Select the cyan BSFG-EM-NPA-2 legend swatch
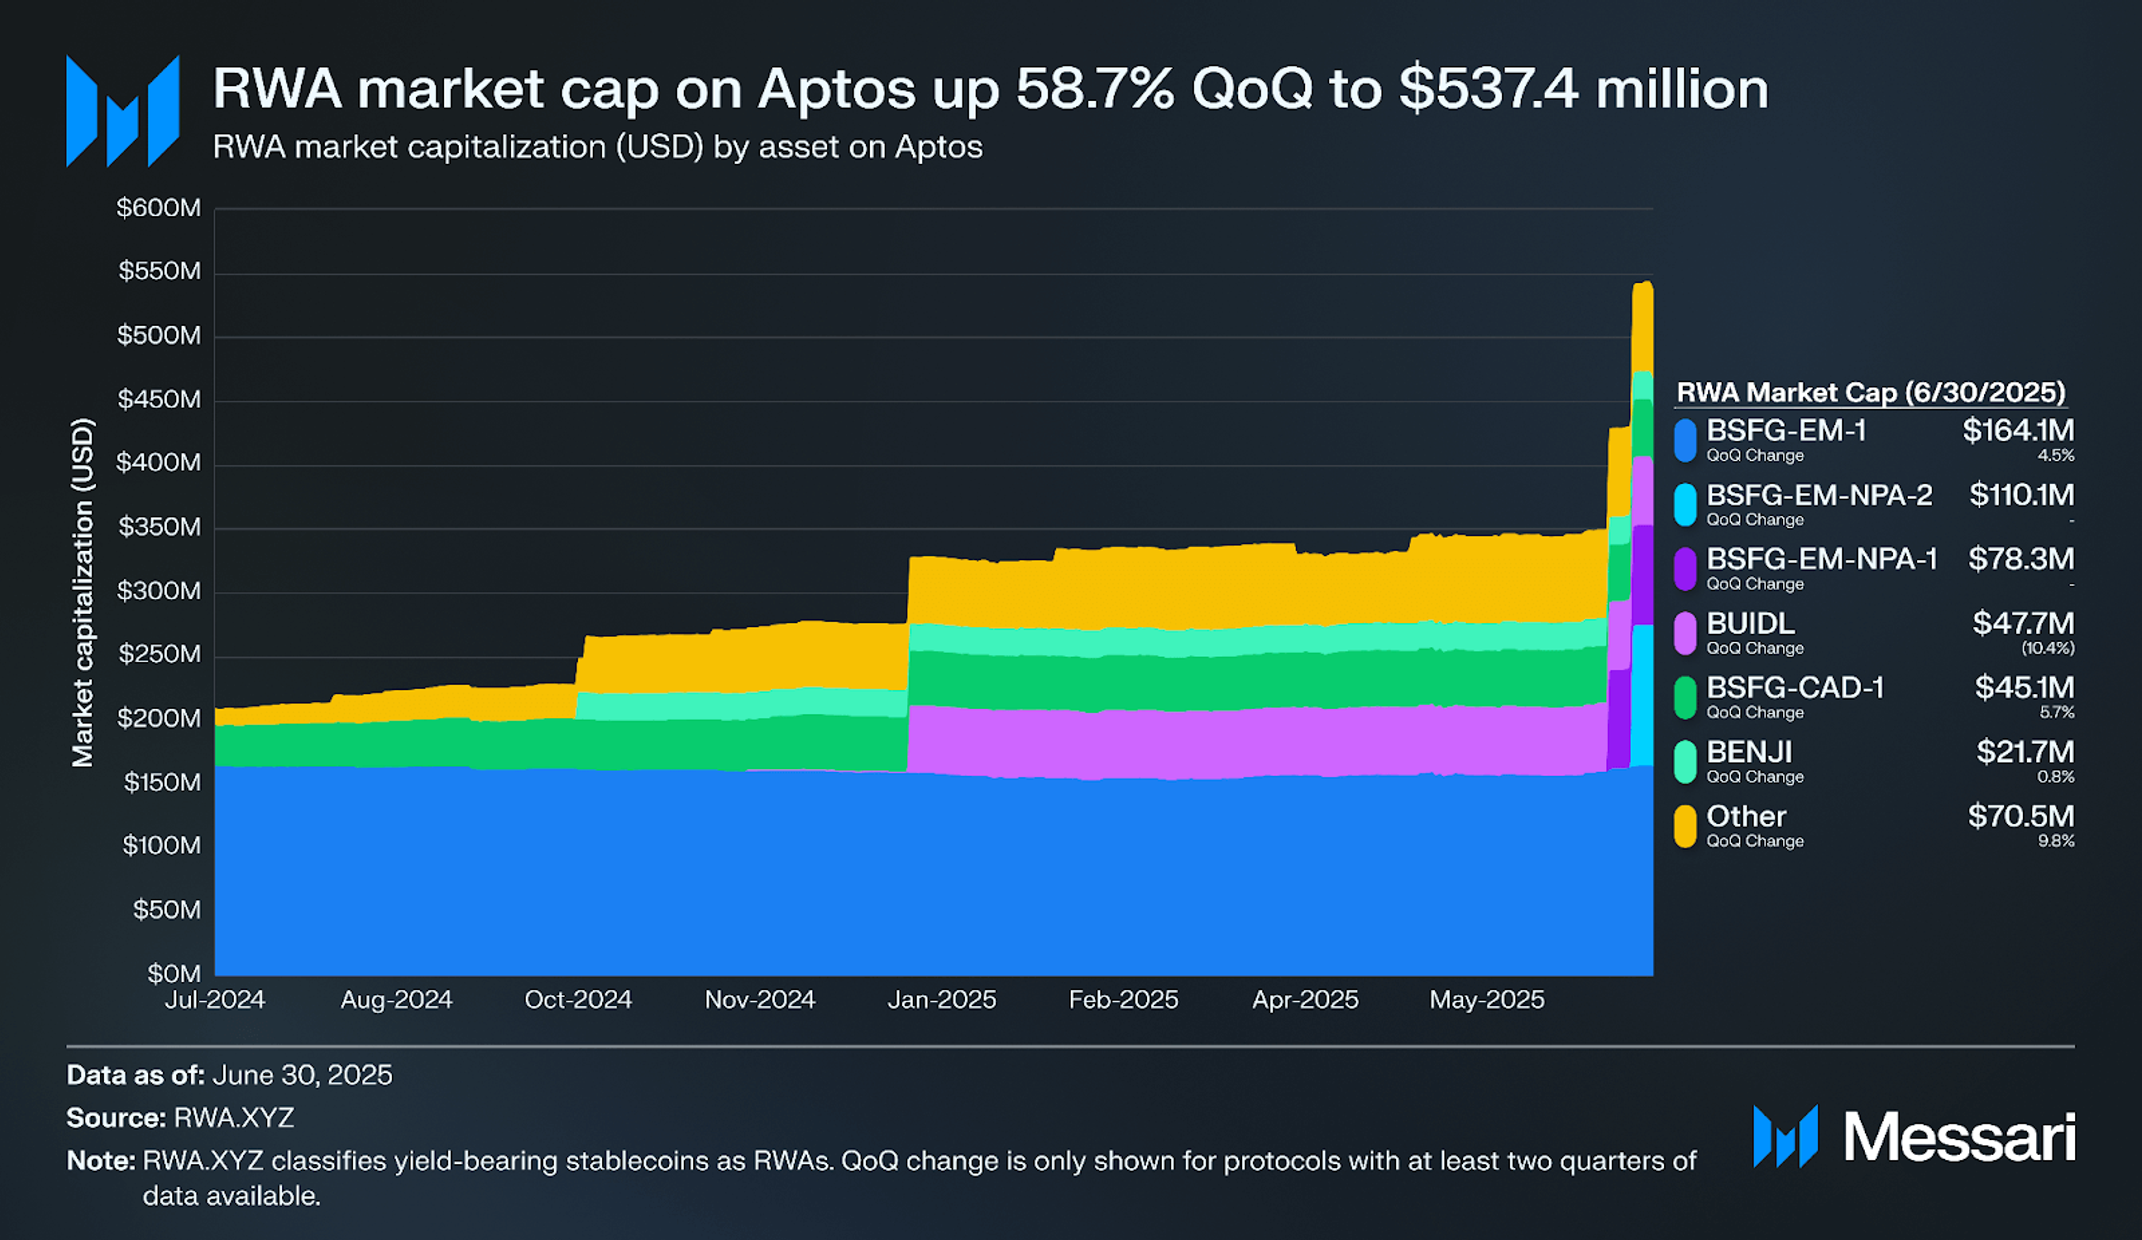 click(x=1685, y=505)
